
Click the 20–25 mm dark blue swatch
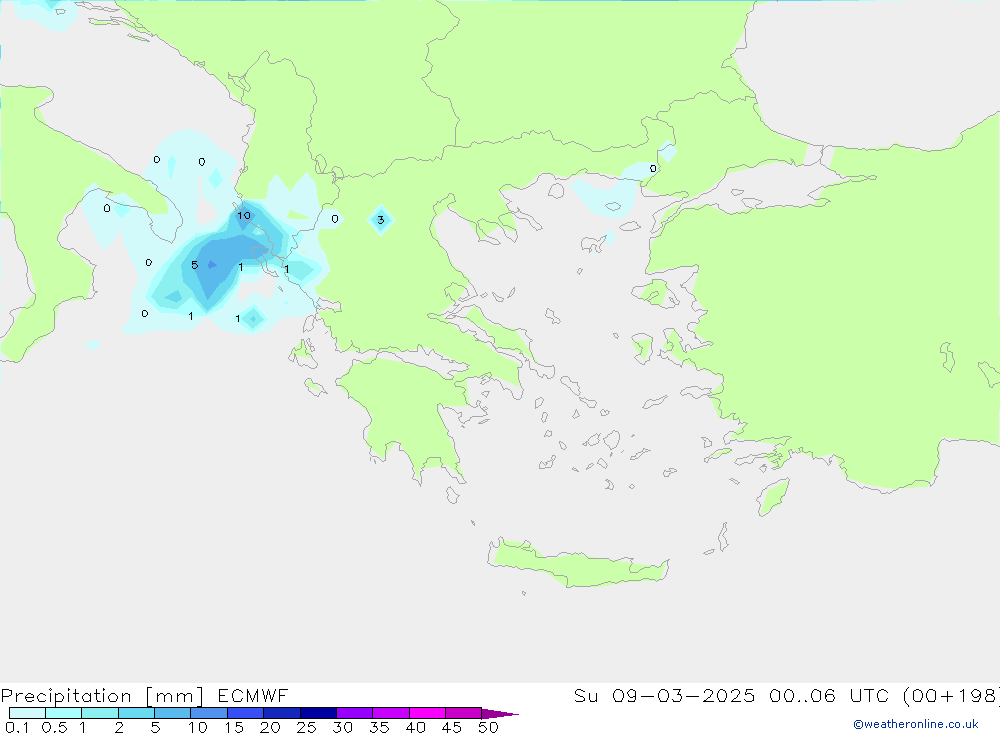tap(282, 713)
